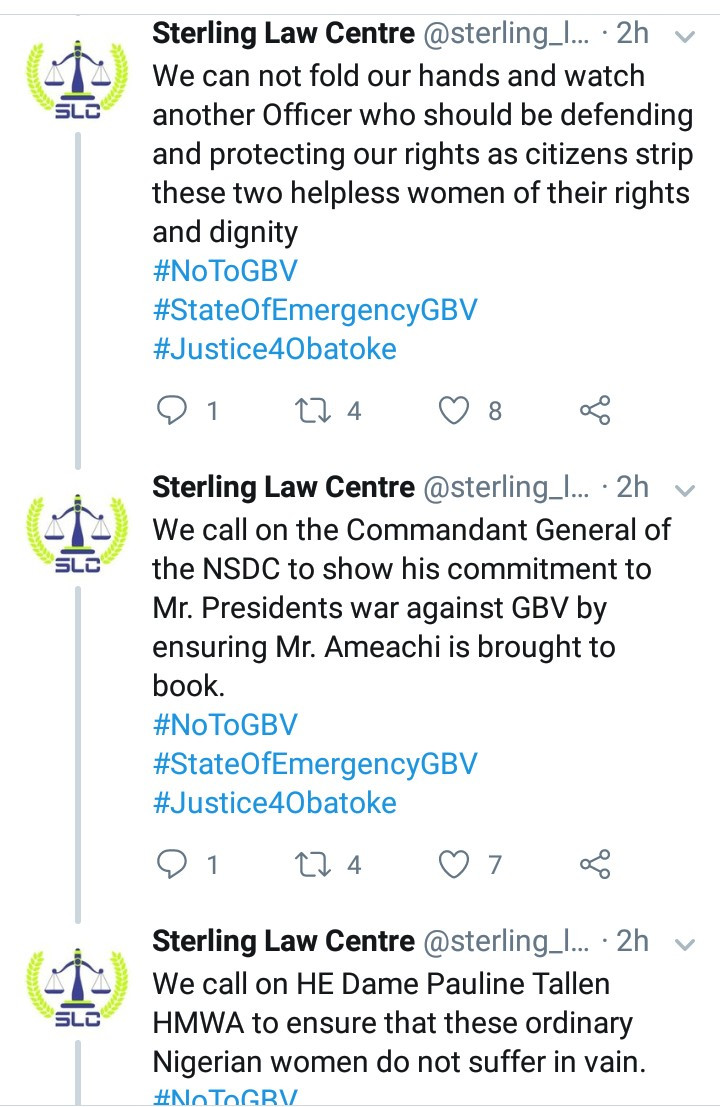Open #StateOfEmergencyGBV hashtag in second tweet
Viewport: 720px width, 1107px height.
[x=315, y=765]
